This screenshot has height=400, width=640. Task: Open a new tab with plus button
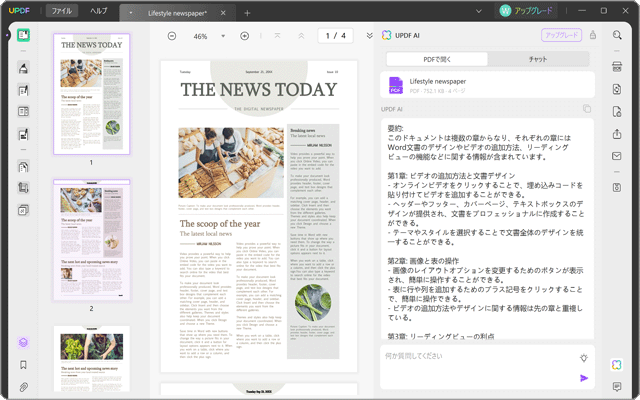coord(247,12)
